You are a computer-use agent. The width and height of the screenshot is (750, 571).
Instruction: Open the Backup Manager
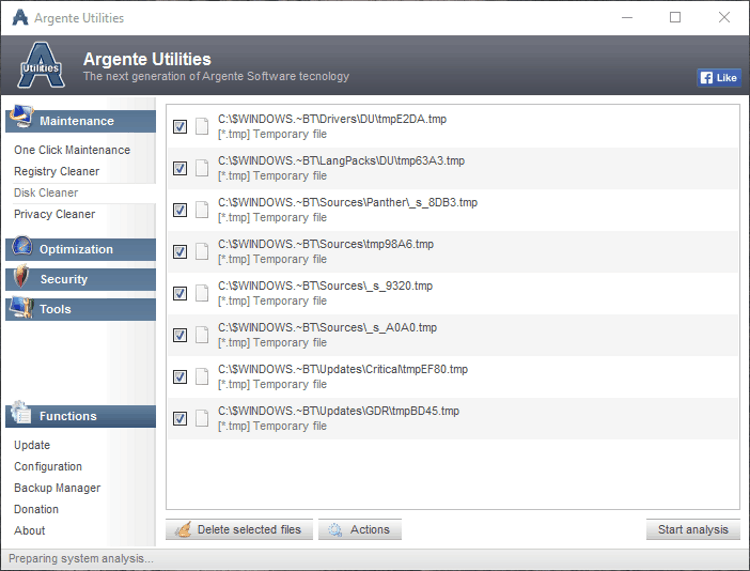point(57,488)
